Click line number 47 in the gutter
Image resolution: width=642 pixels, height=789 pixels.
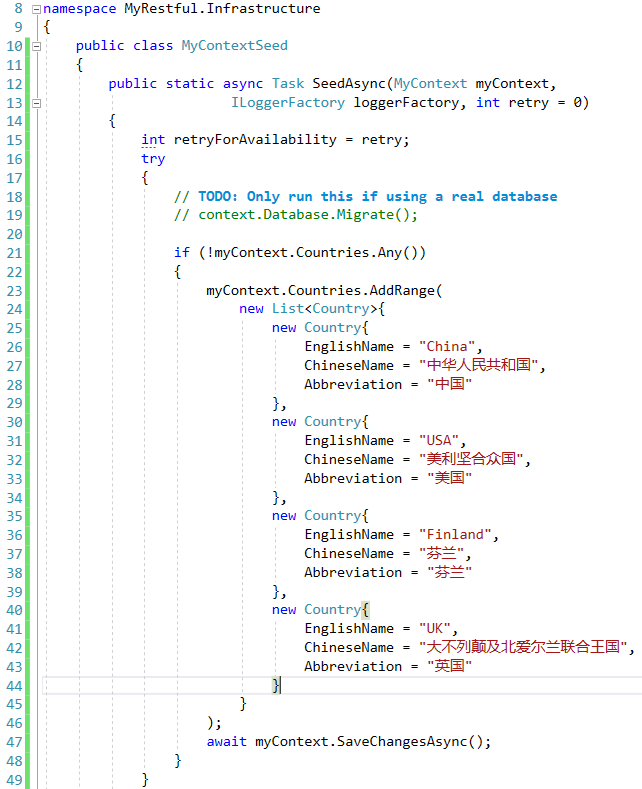pyautogui.click(x=15, y=742)
